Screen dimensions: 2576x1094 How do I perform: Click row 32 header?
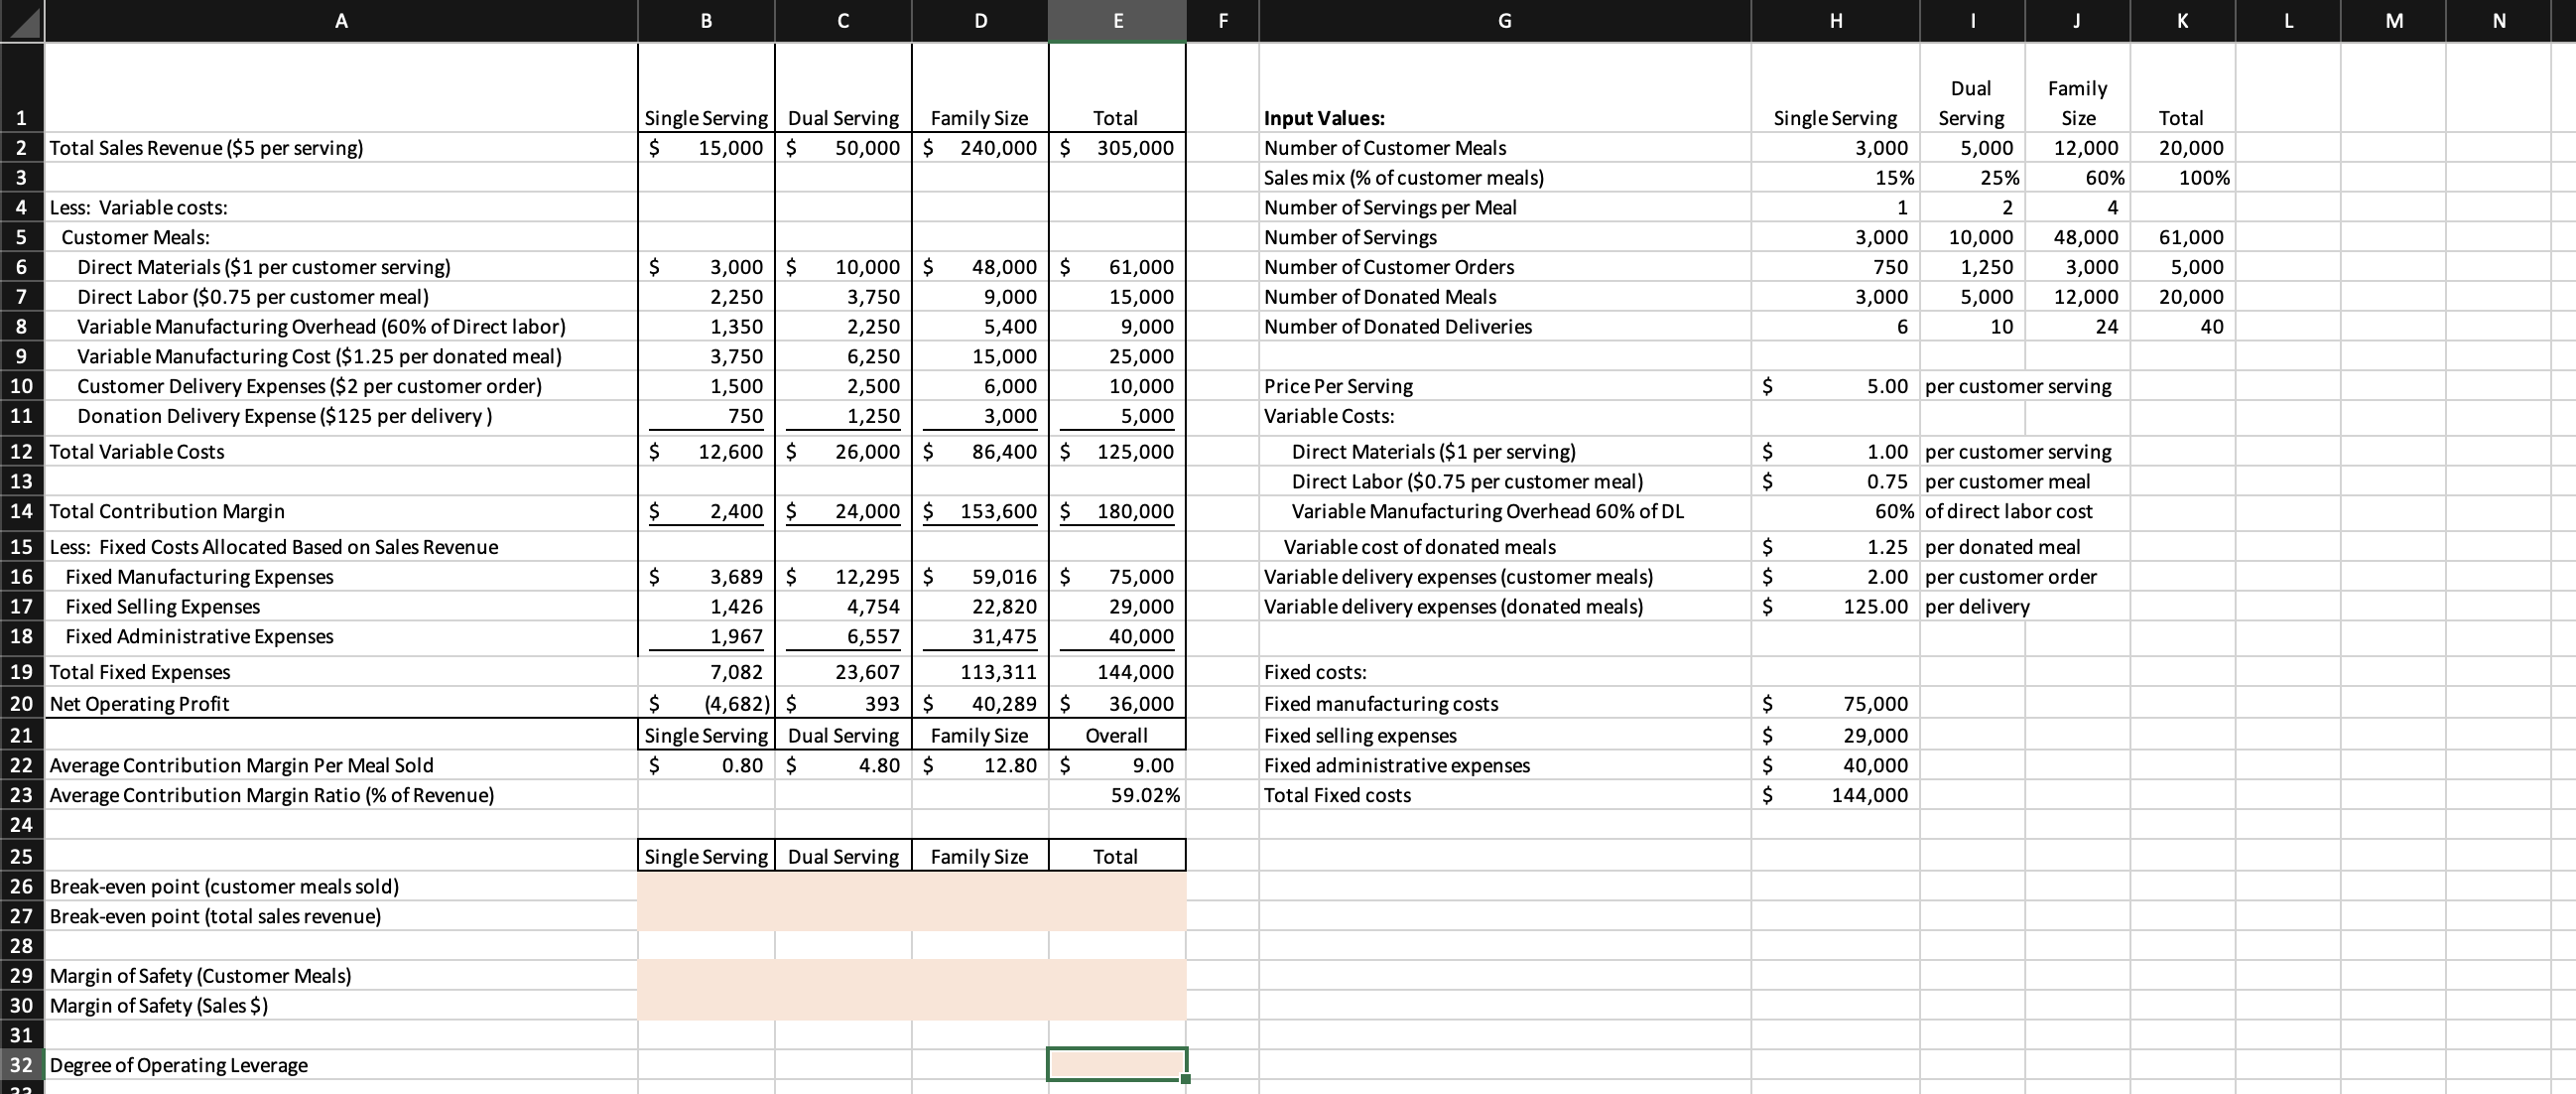coord(21,1065)
